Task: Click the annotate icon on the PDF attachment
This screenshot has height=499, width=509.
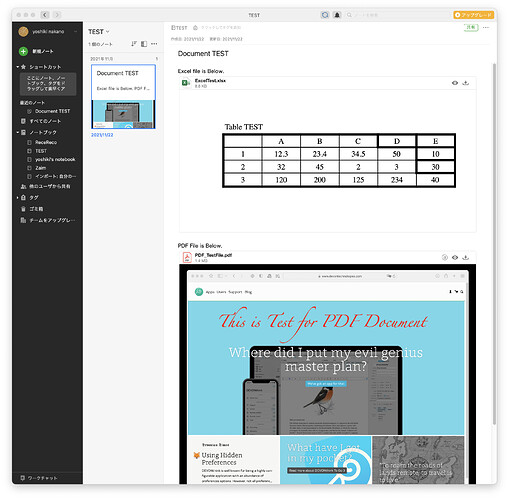Action: click(445, 257)
